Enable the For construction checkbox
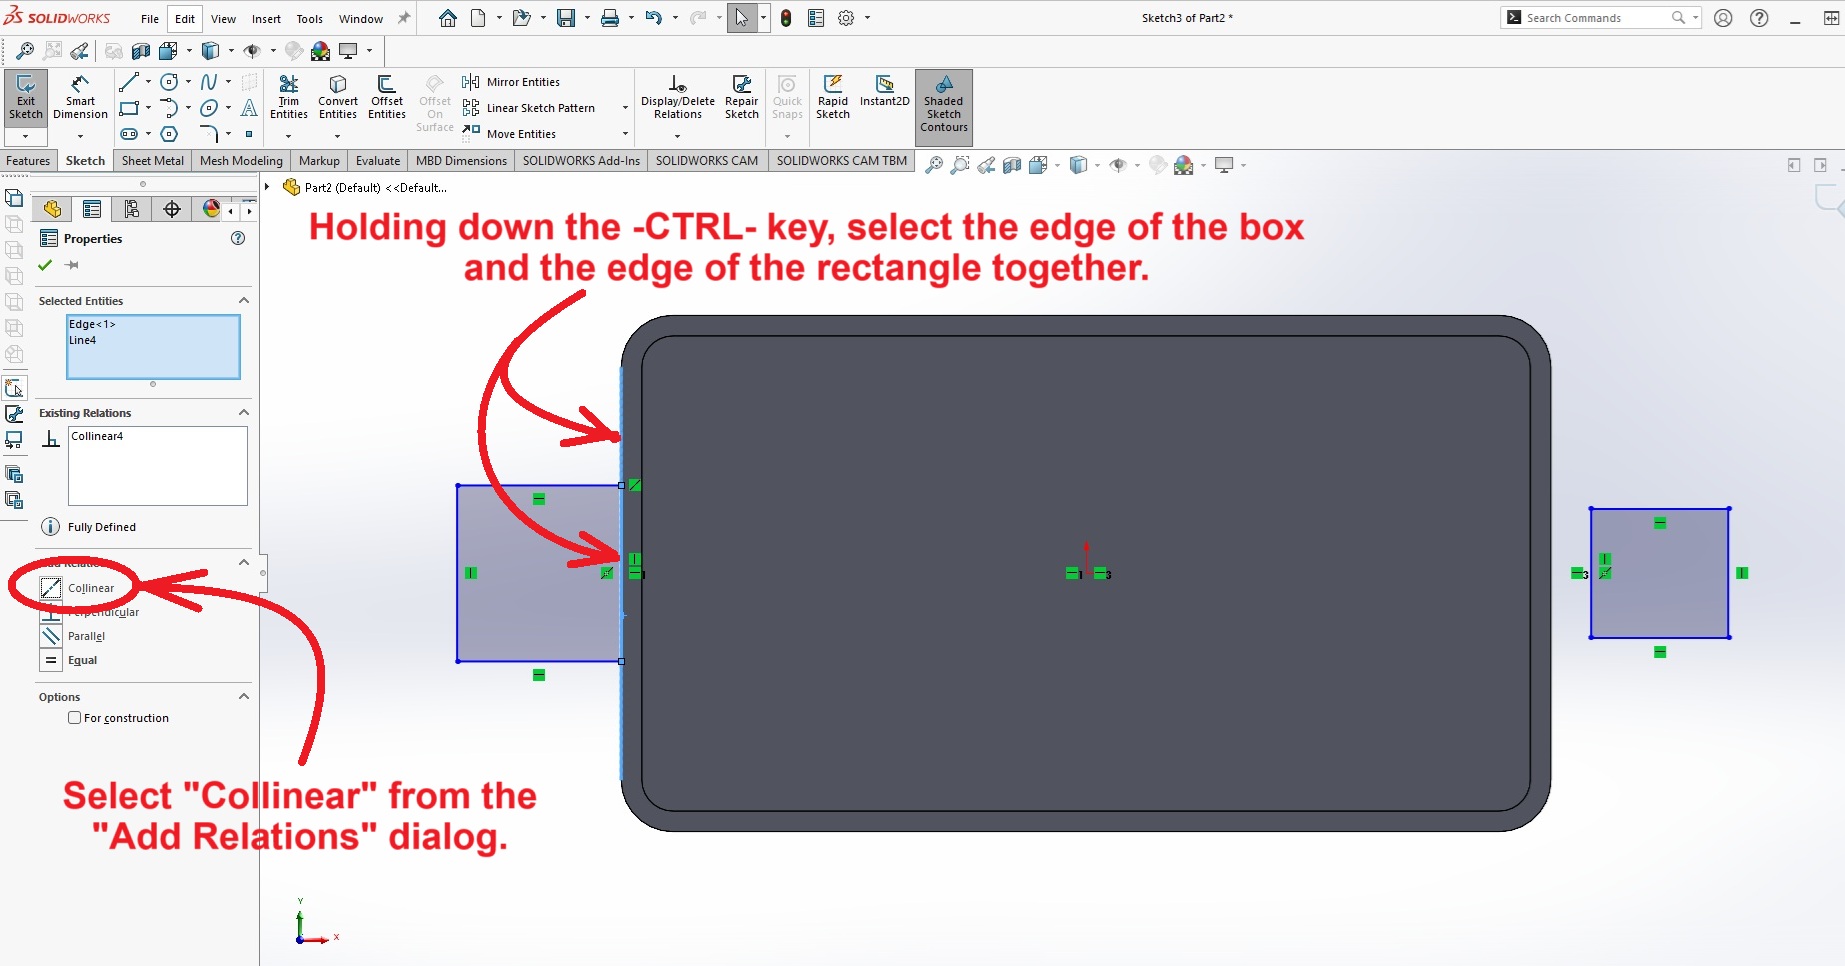The image size is (1845, 966). 75,718
